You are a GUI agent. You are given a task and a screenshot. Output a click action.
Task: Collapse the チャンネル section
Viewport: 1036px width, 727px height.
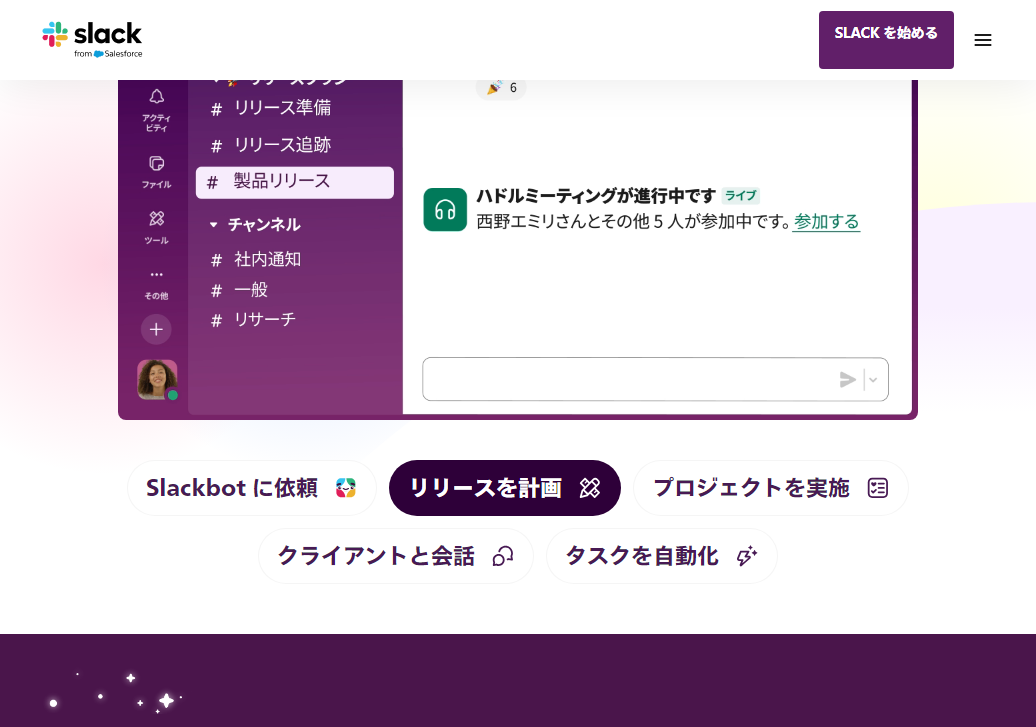pyautogui.click(x=213, y=225)
